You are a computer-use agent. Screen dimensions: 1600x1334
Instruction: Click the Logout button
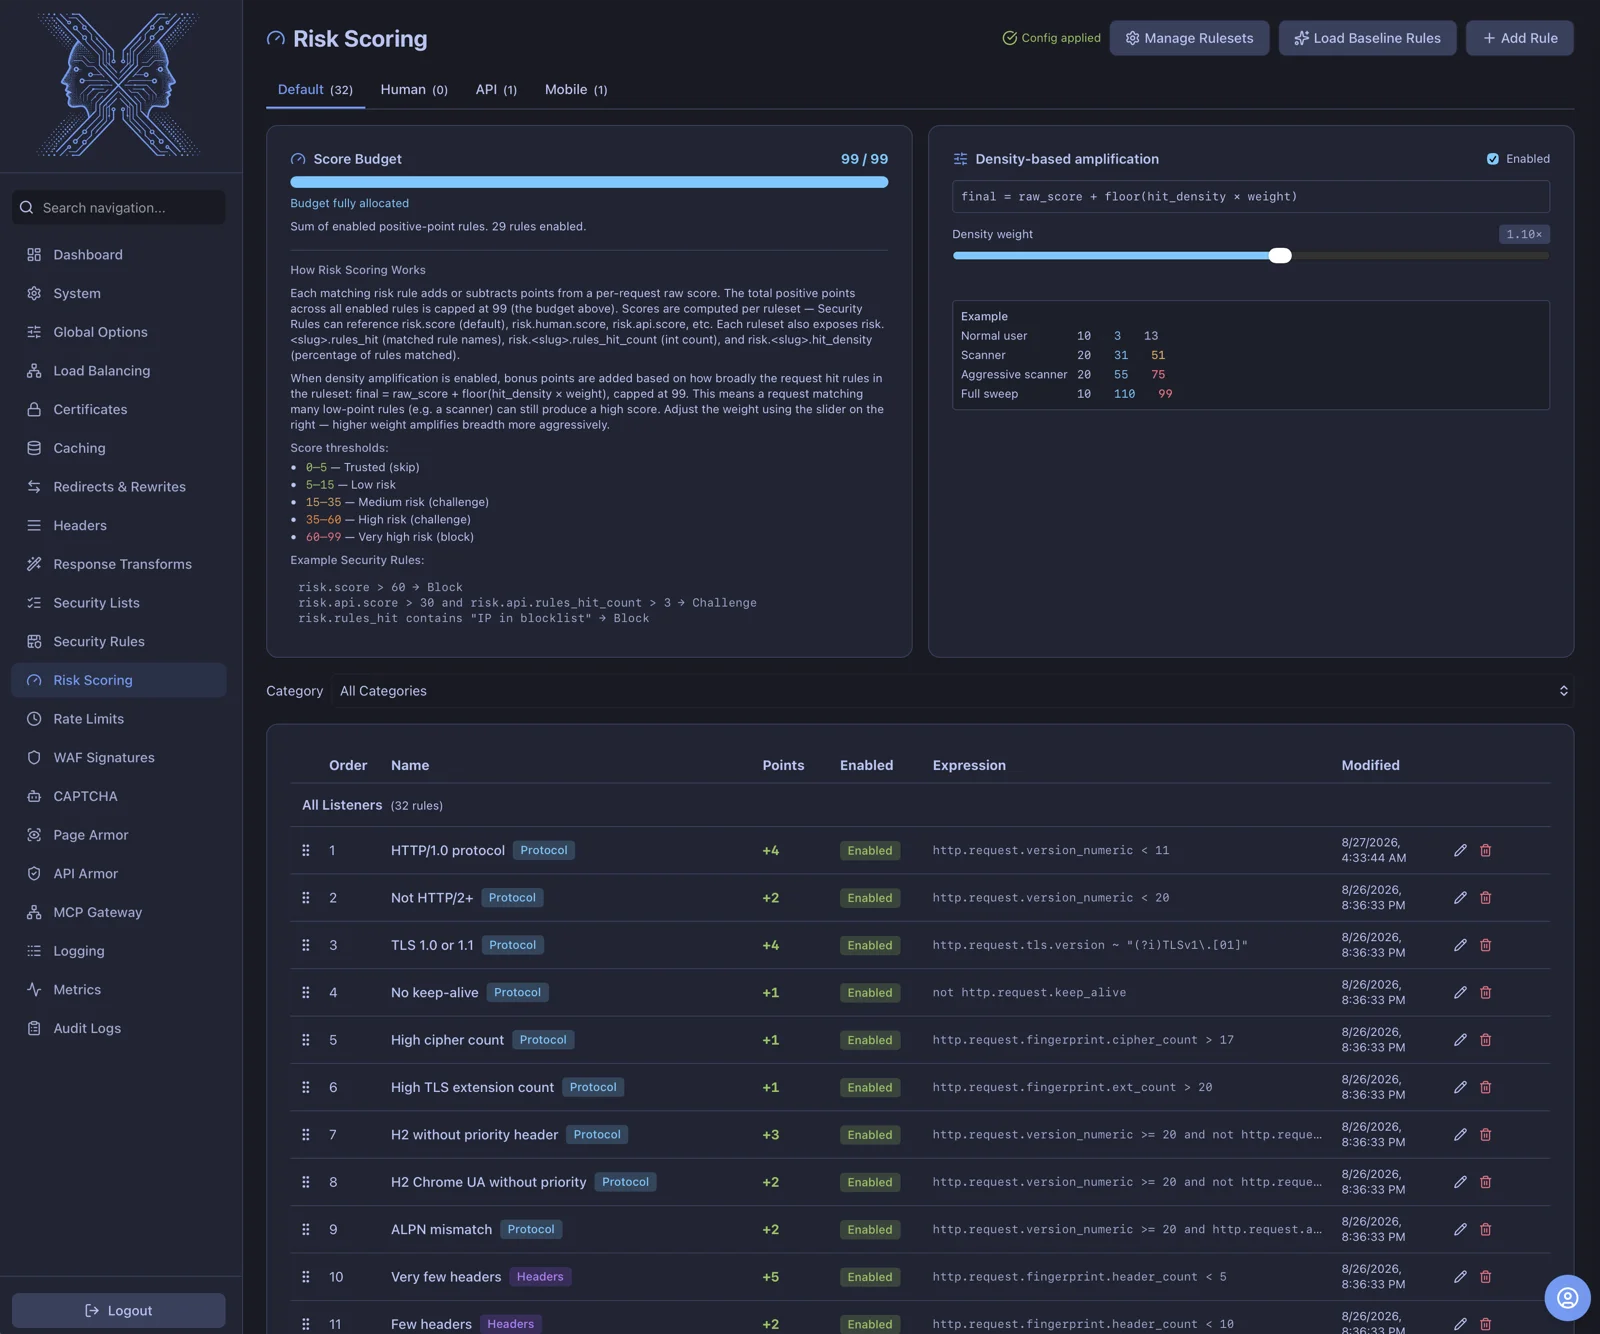point(118,1311)
